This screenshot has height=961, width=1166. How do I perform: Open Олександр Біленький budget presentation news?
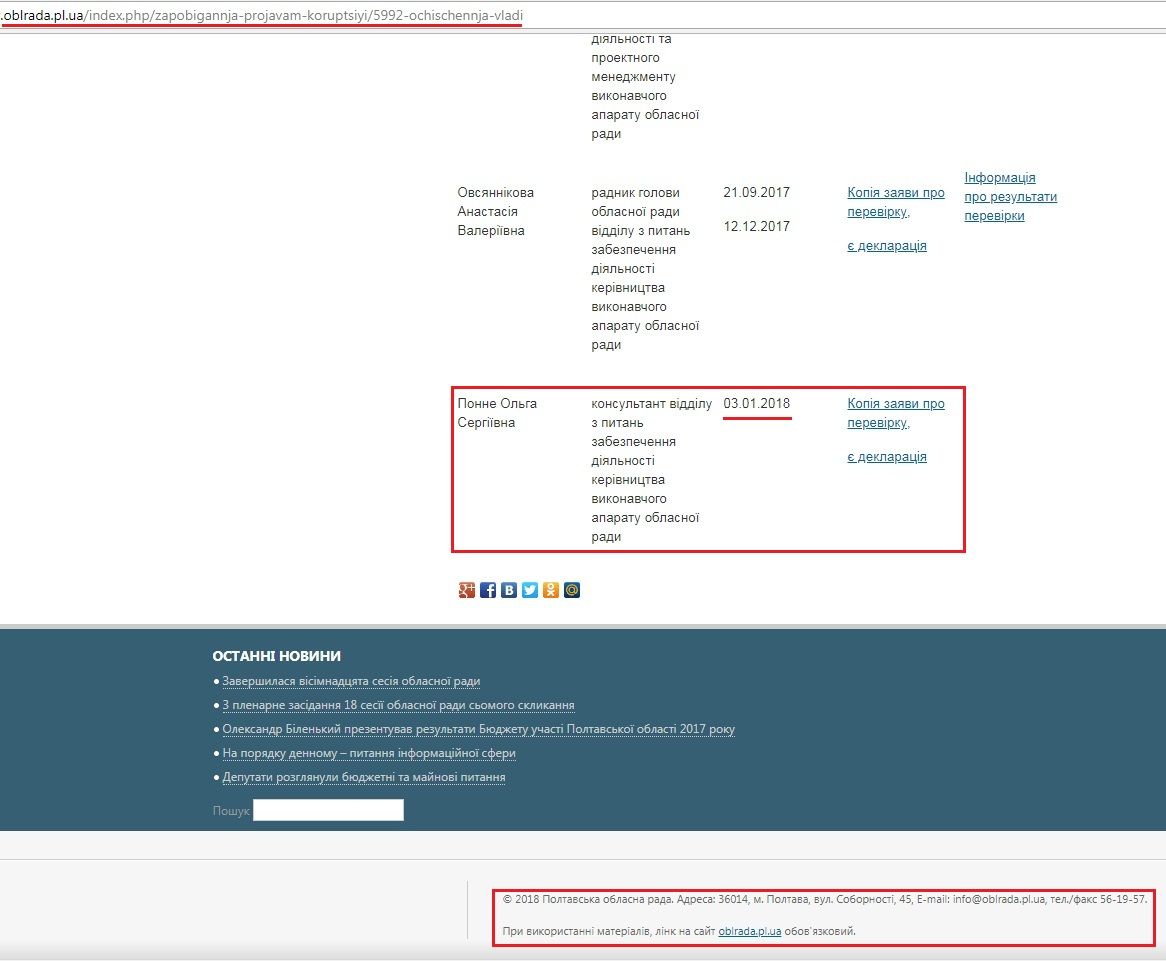(478, 729)
